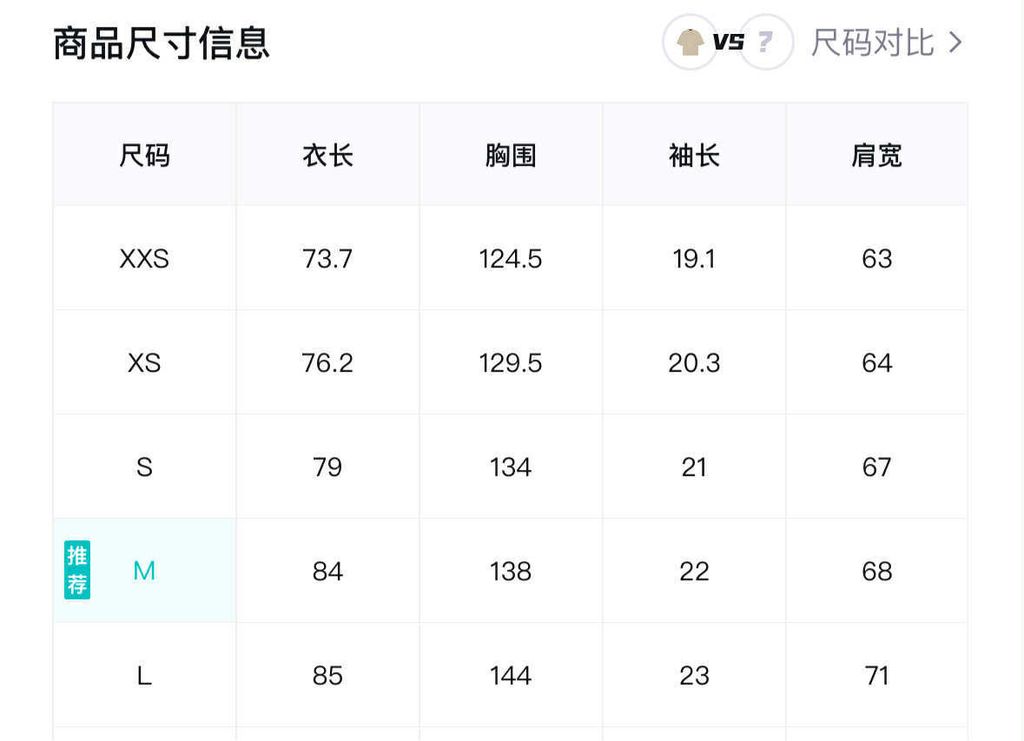This screenshot has height=741, width=1024.
Task: Click the 肩宽 column header
Action: (877, 155)
